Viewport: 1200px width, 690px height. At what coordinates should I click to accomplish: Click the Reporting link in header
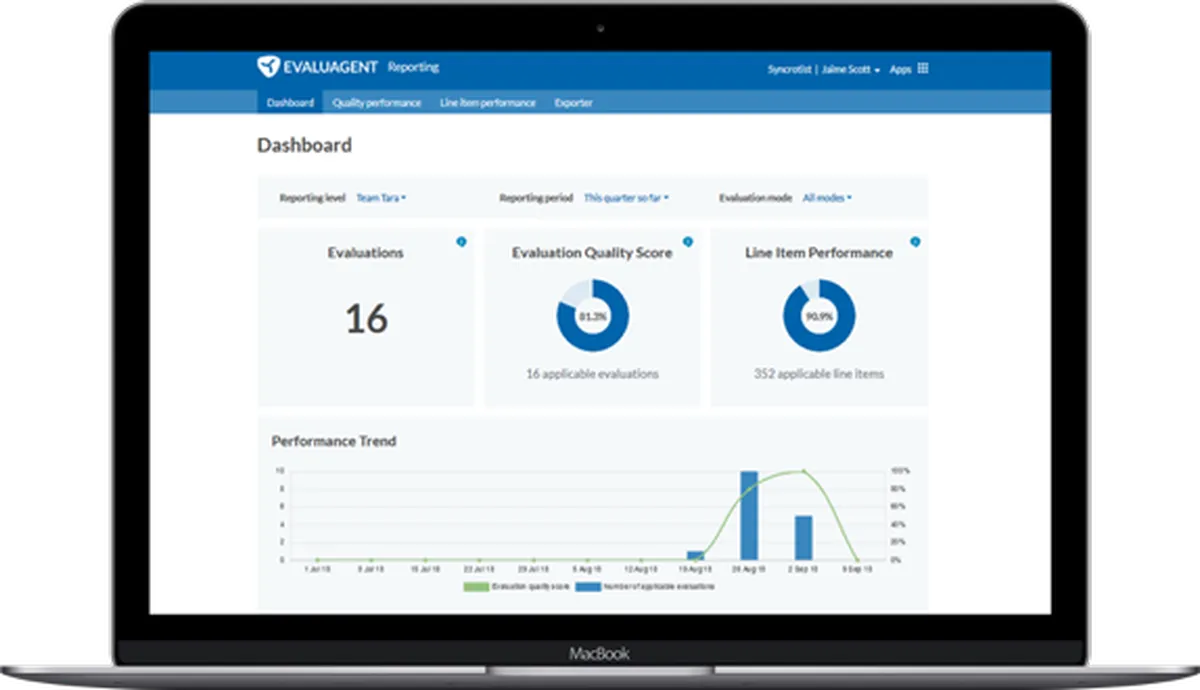coord(413,67)
